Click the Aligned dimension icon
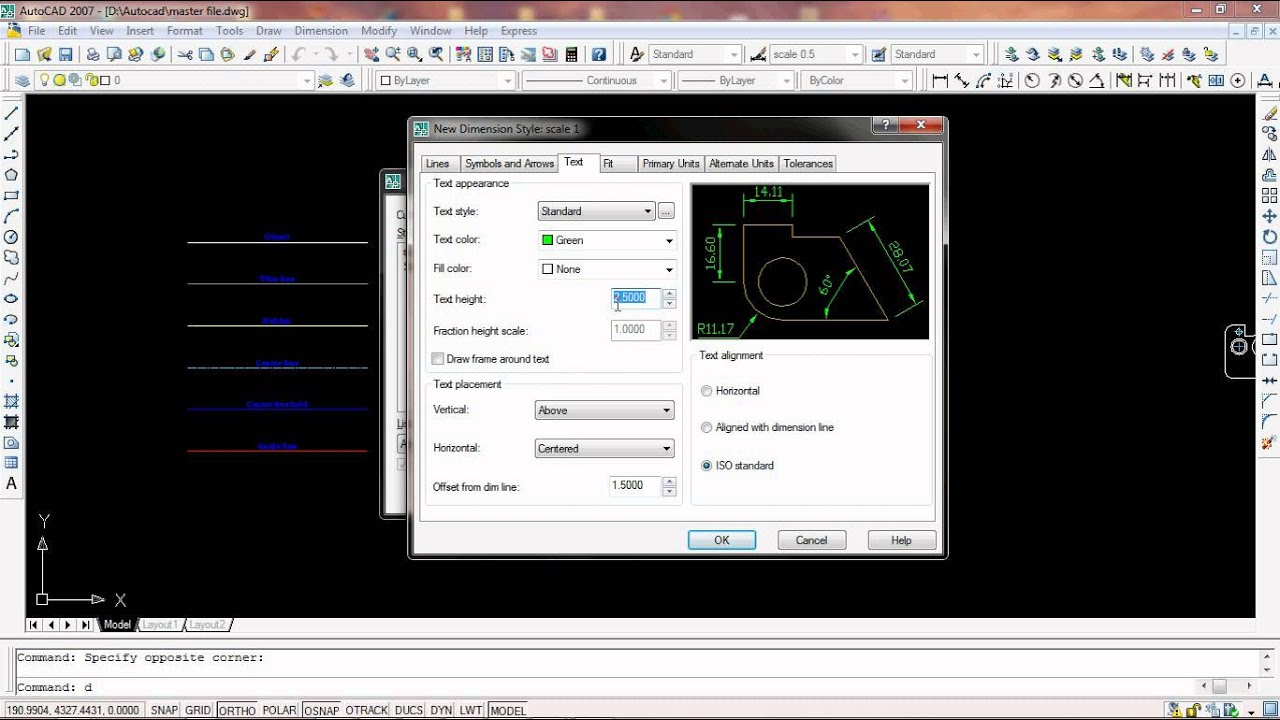Viewport: 1280px width, 720px height. point(962,81)
